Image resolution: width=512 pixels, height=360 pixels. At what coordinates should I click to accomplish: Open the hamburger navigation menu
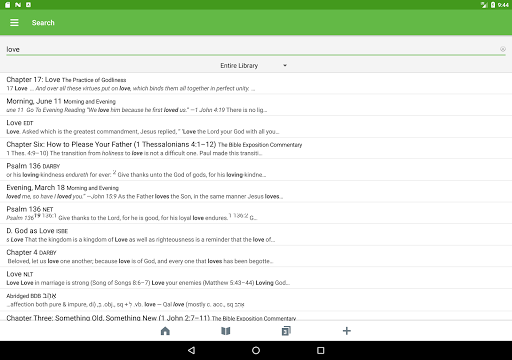pyautogui.click(x=14, y=23)
